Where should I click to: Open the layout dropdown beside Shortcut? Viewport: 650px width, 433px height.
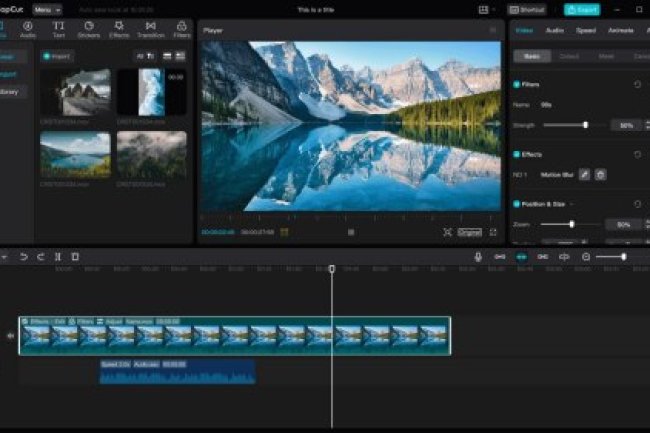487,9
